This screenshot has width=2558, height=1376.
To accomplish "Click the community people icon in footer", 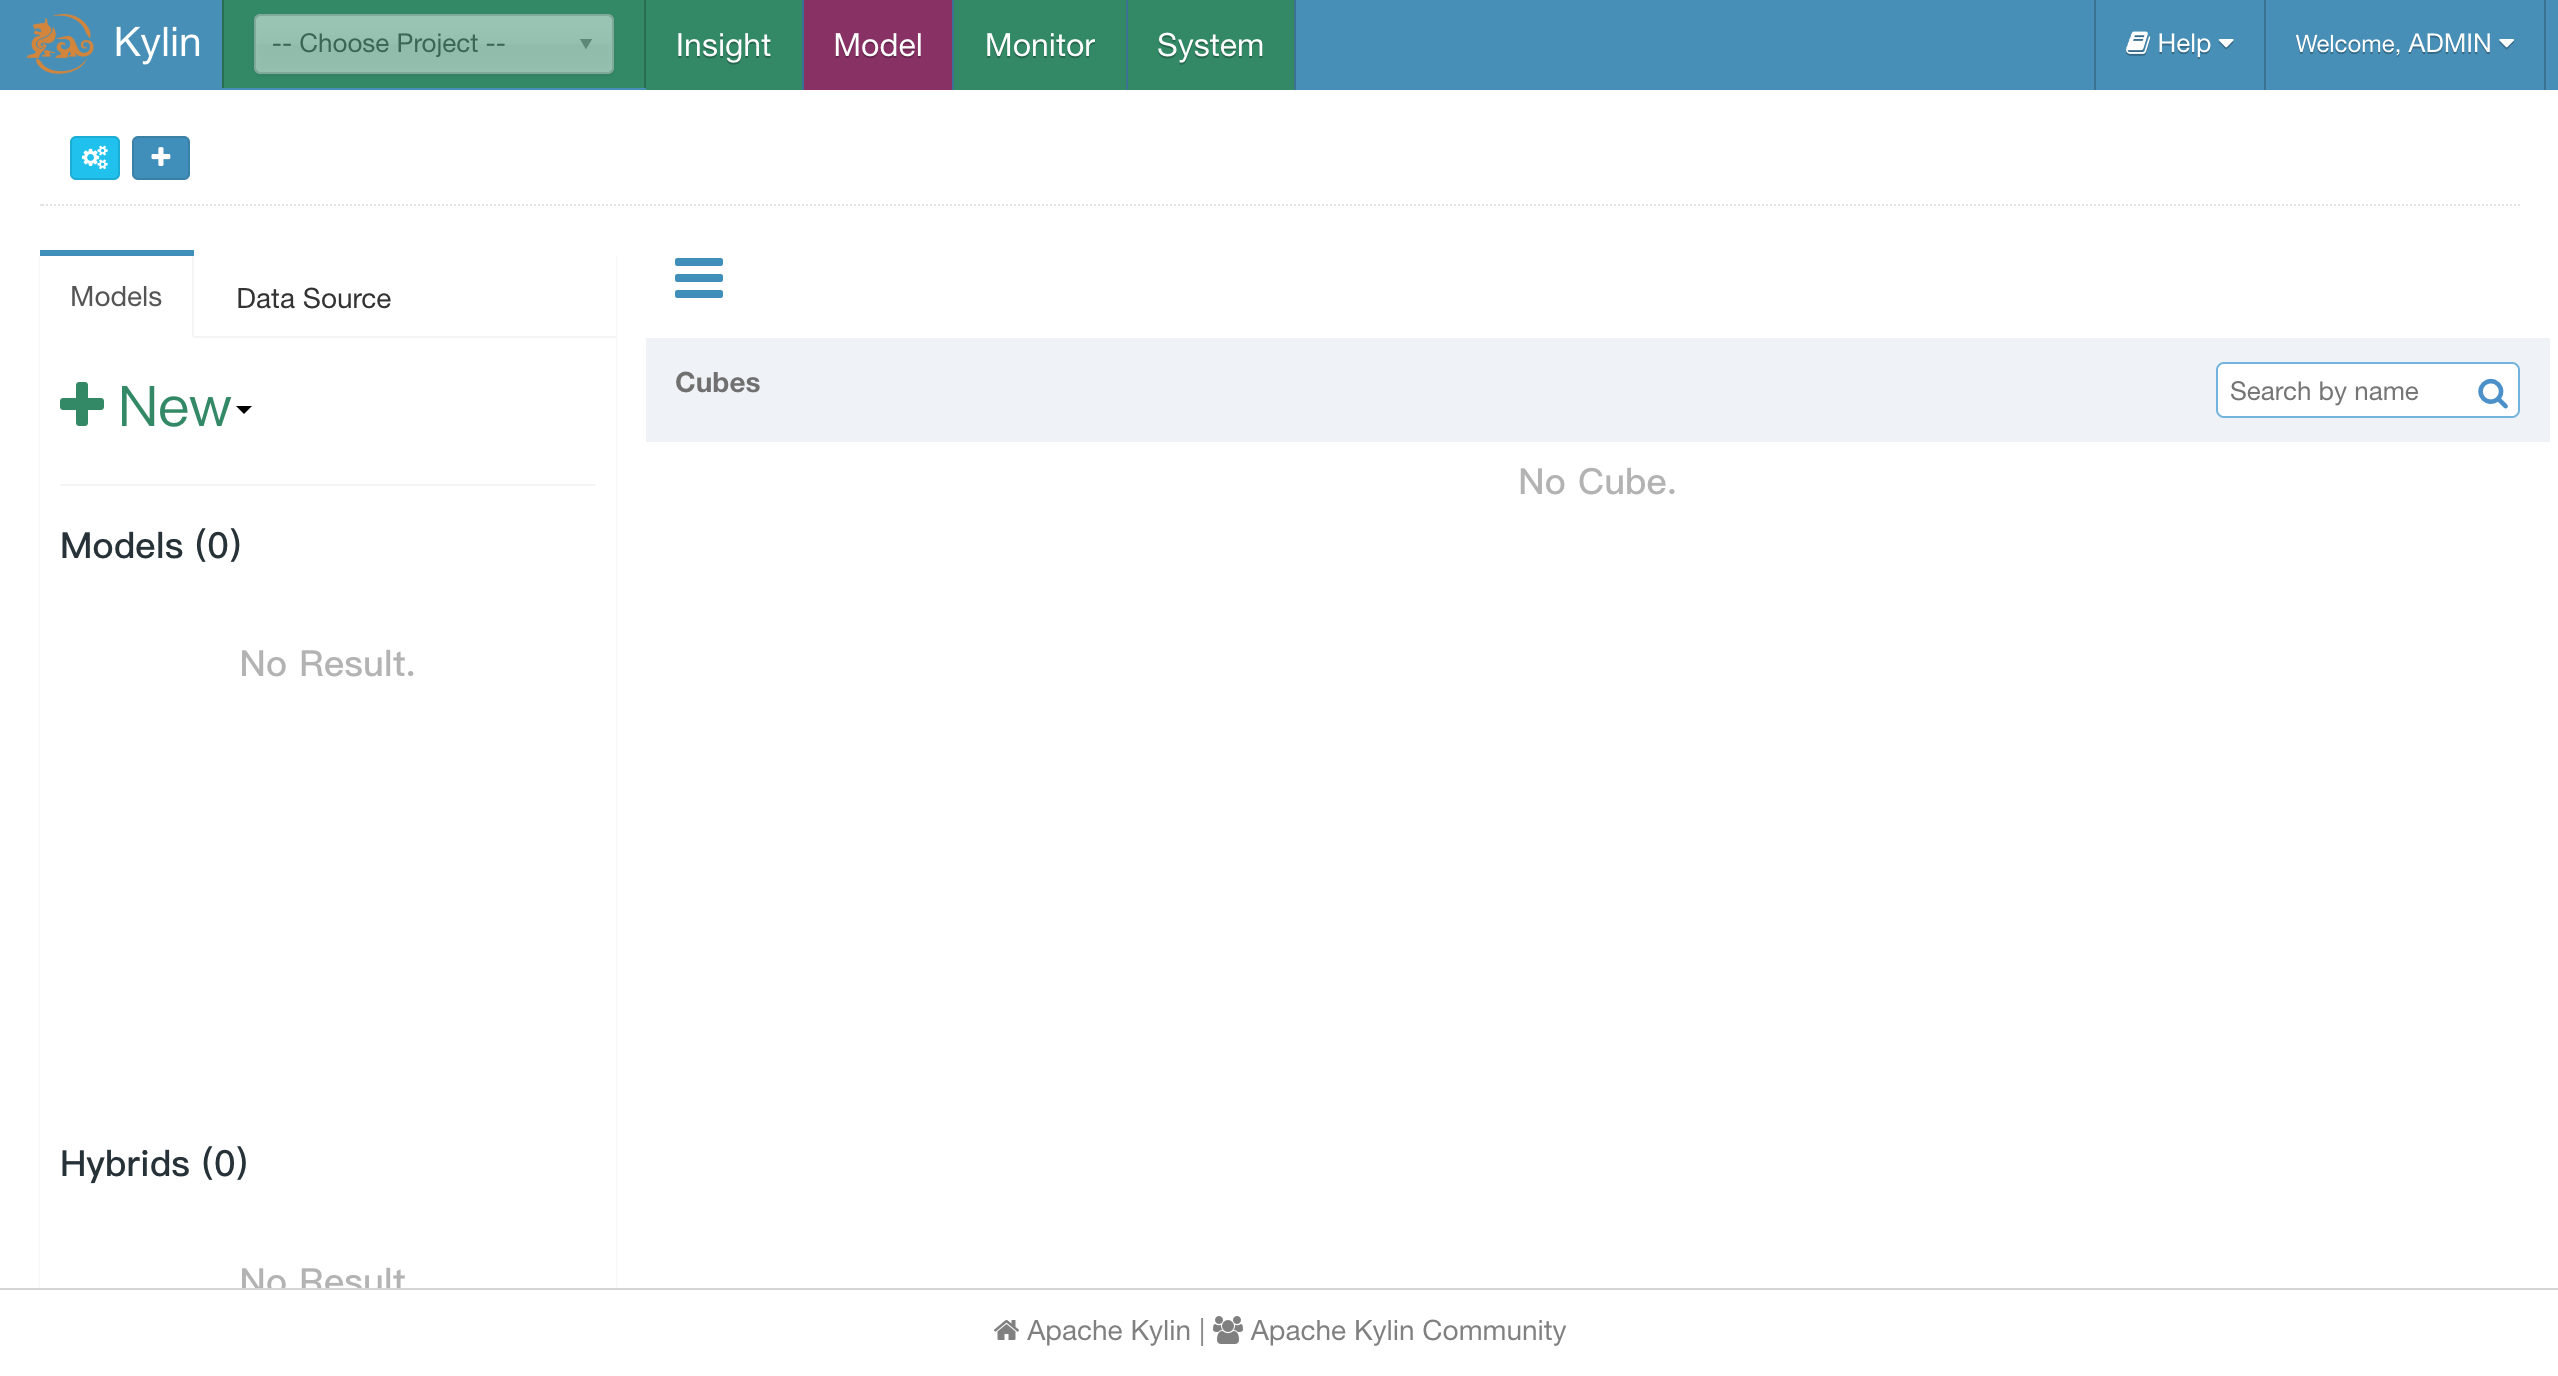I will pos(1227,1330).
